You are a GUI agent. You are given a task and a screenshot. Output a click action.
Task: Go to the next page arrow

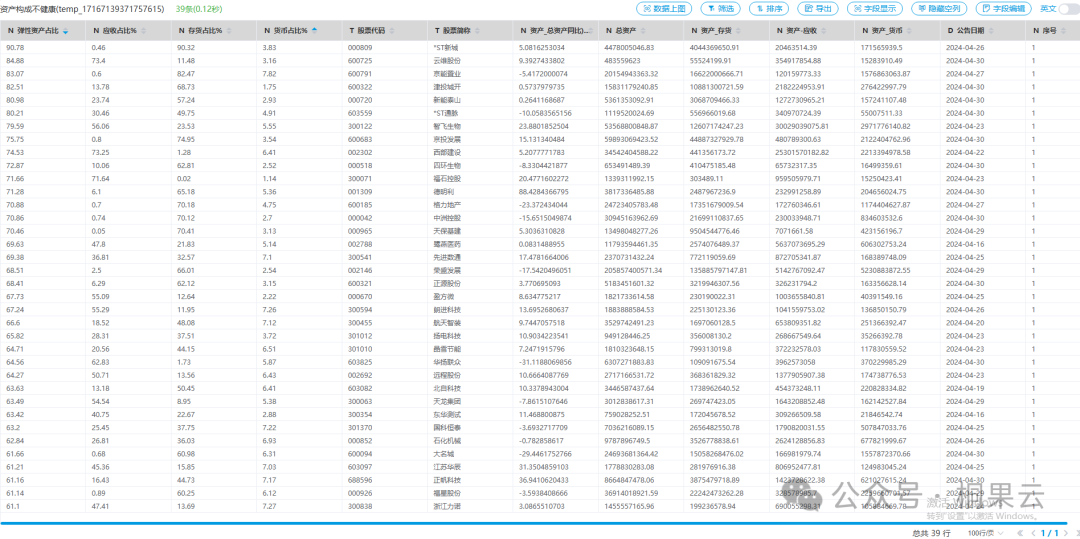click(x=1063, y=533)
